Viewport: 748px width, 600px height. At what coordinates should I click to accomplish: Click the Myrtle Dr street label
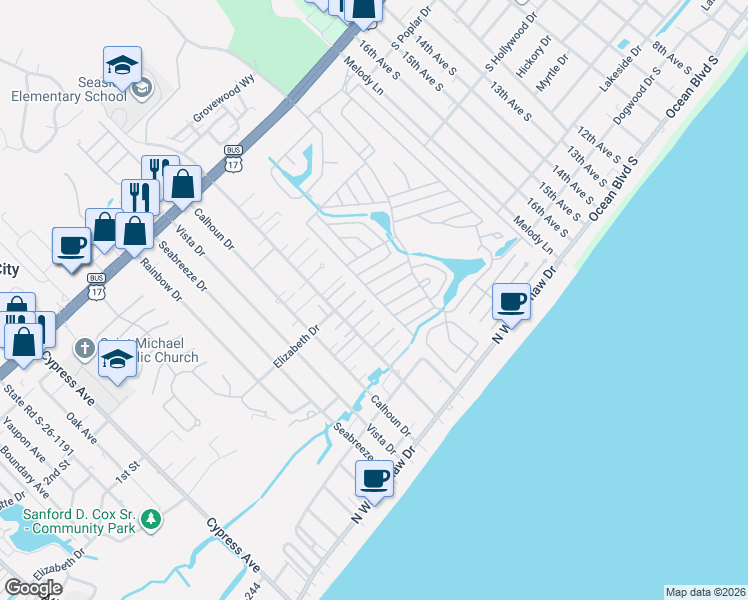[x=552, y=72]
